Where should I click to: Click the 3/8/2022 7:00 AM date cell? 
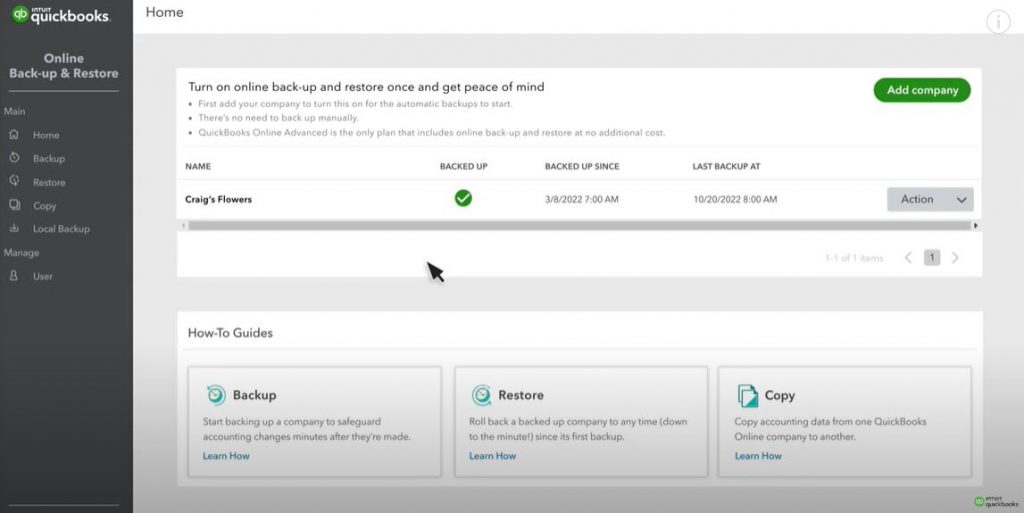pyautogui.click(x=581, y=199)
